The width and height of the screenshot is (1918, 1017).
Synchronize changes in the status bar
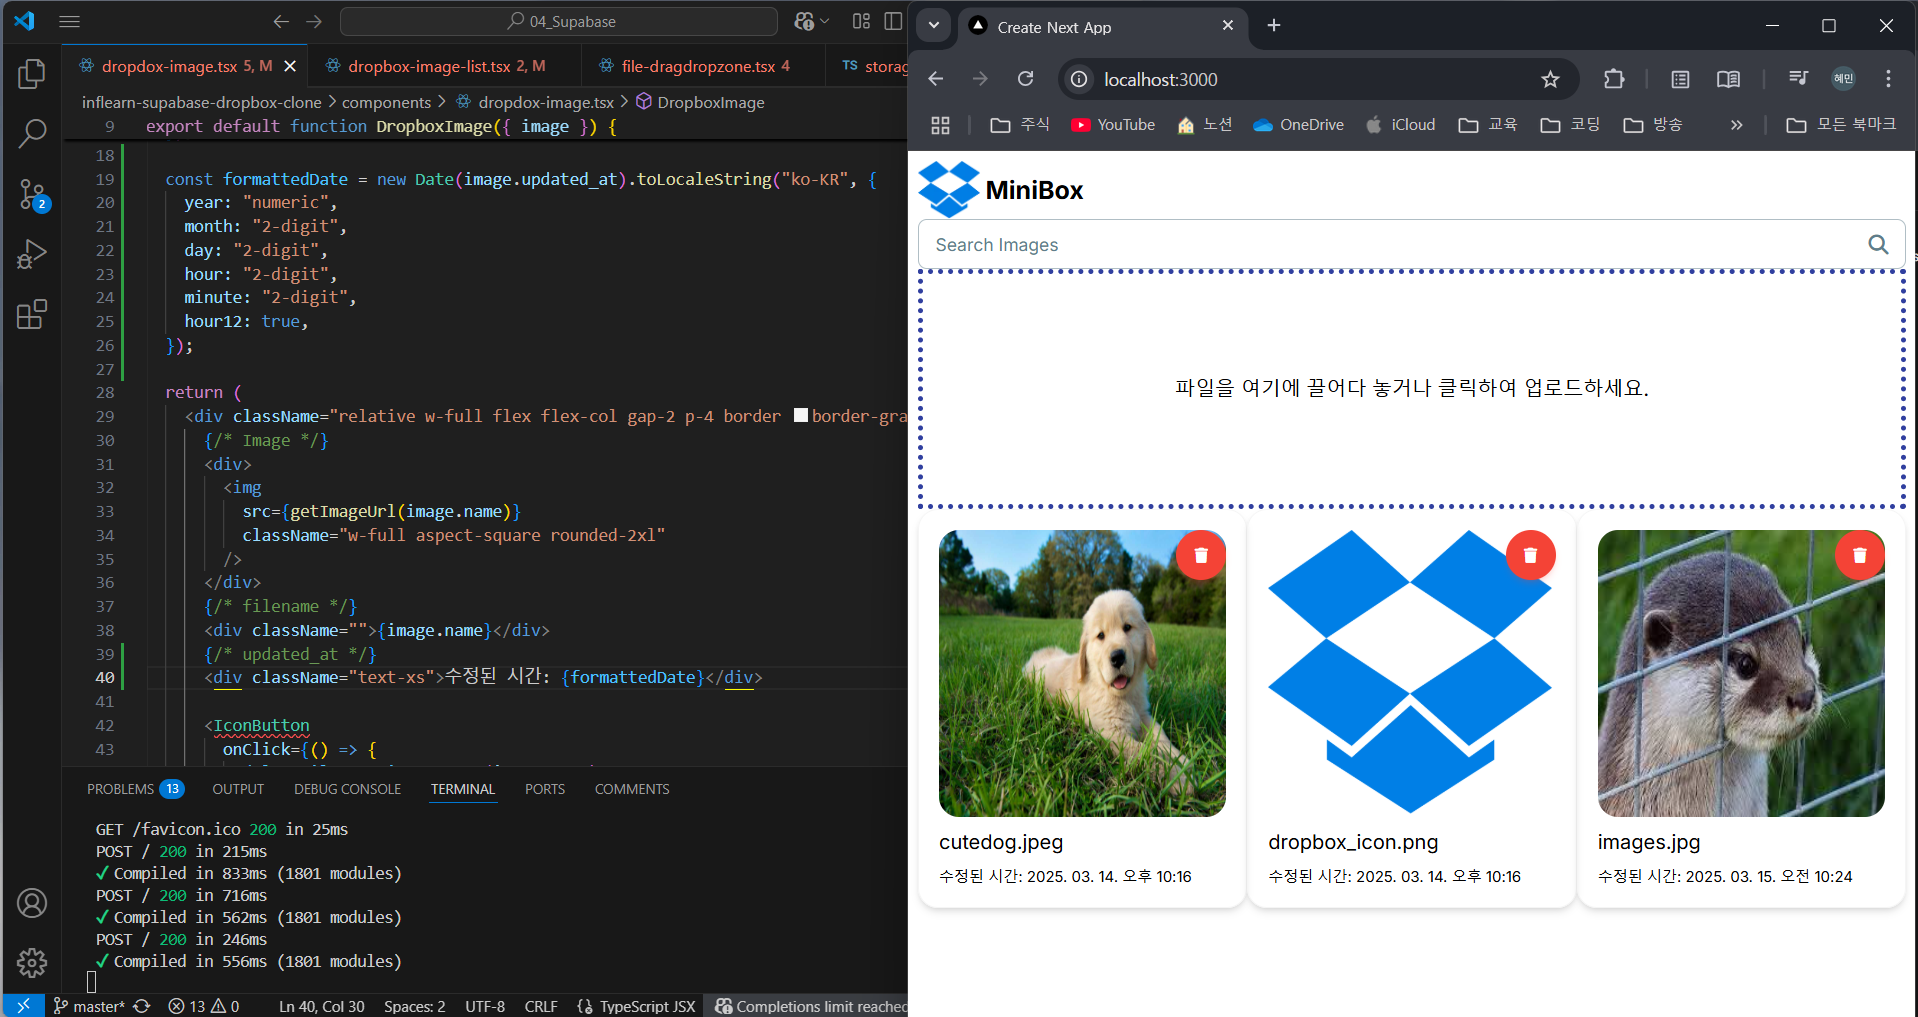point(142,1006)
